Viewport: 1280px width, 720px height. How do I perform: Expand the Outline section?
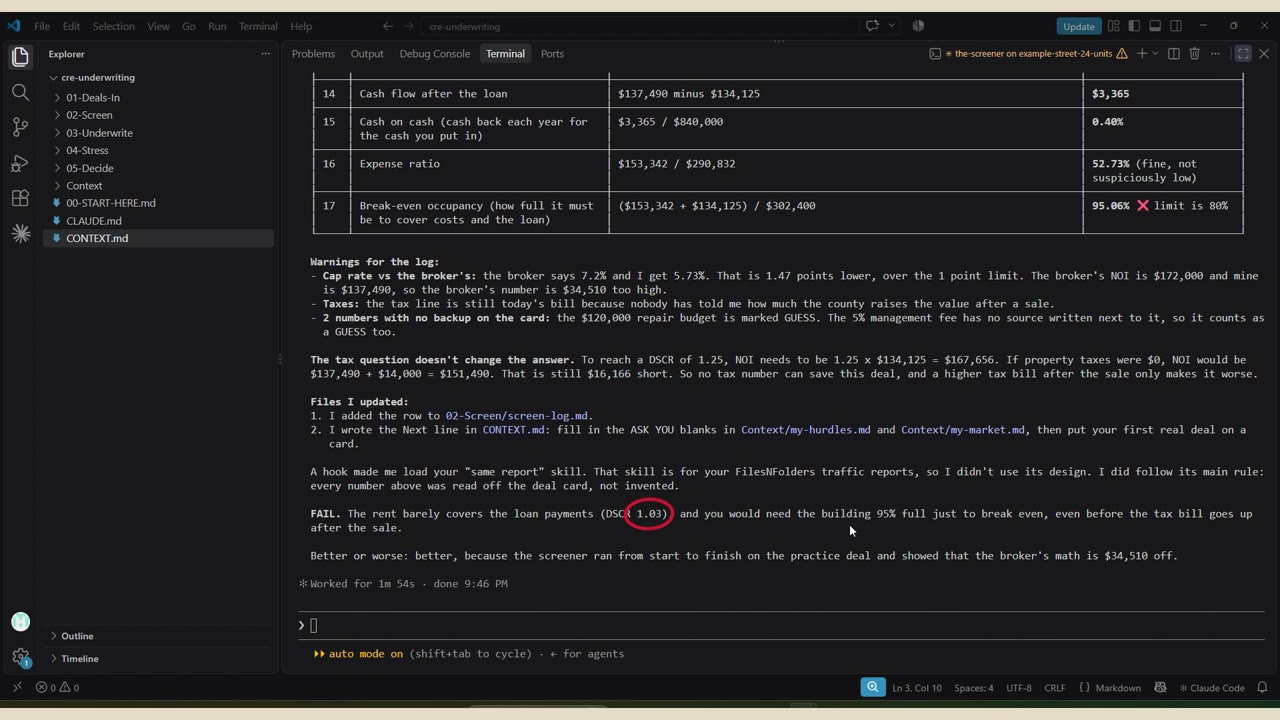(77, 636)
